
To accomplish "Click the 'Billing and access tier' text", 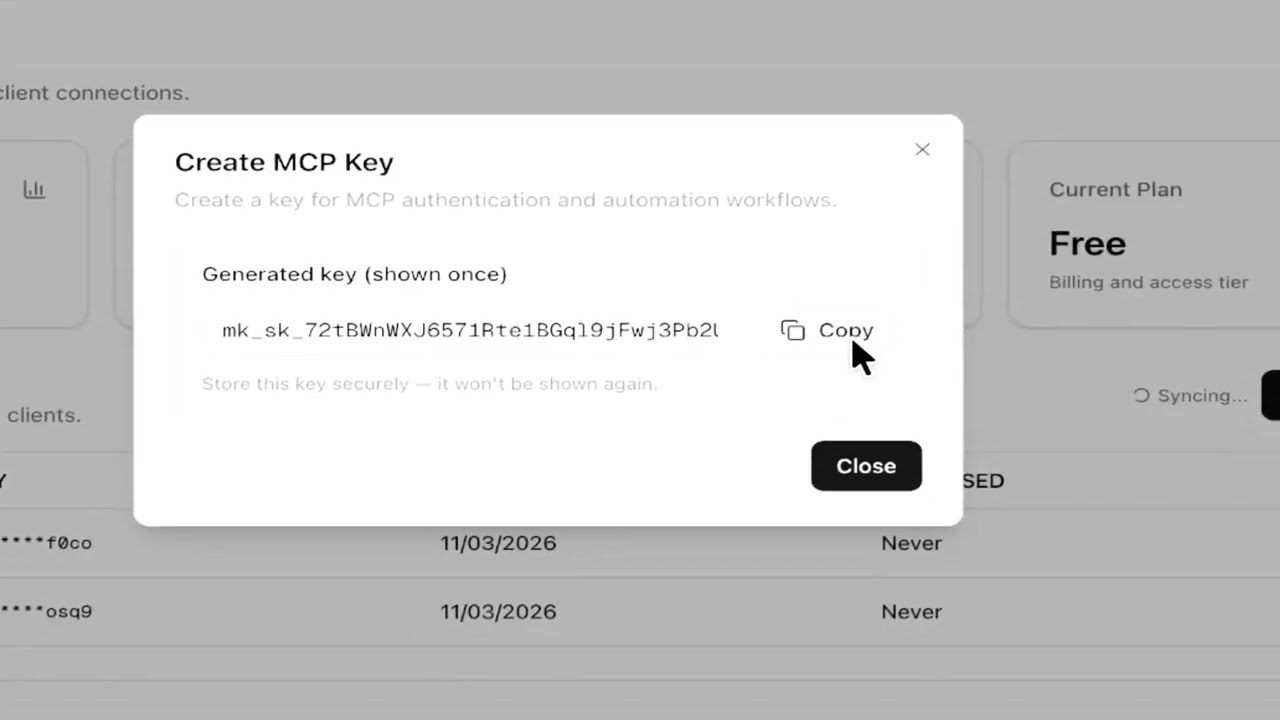I will (1148, 282).
